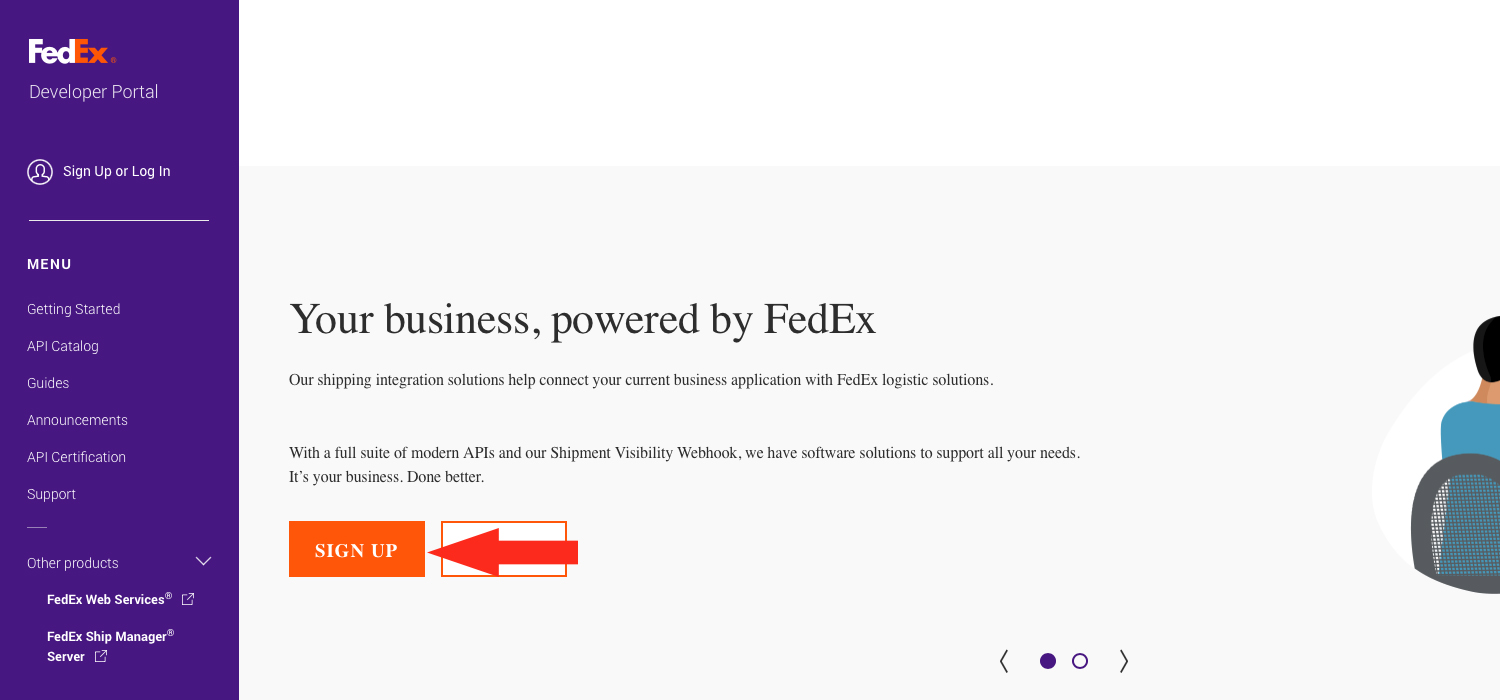
Task: Open API Catalog in the menu
Action: click(x=63, y=346)
